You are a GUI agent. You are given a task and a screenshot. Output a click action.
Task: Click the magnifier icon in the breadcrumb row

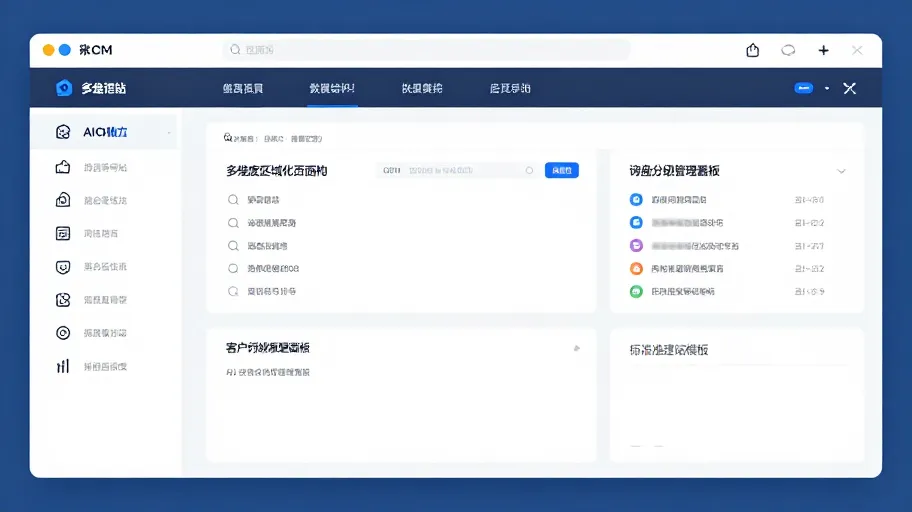(x=228, y=138)
